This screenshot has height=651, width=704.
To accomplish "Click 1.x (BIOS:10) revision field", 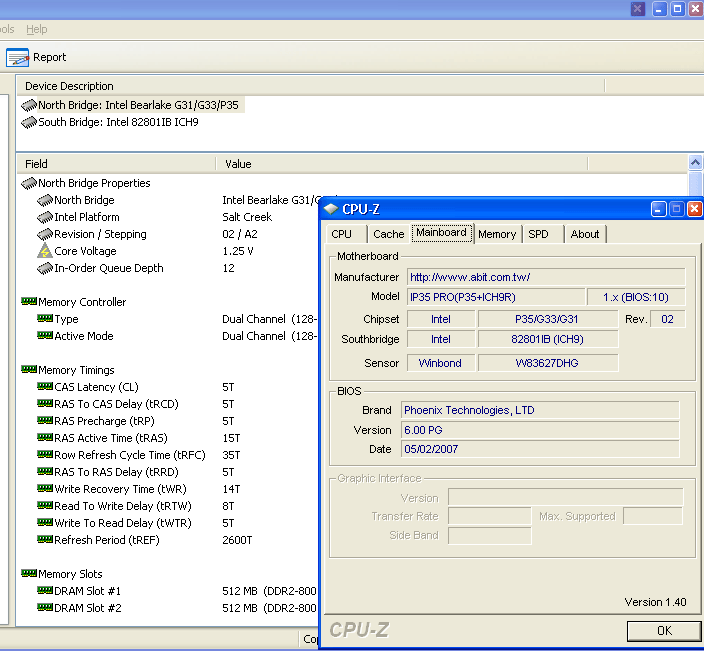I will [x=636, y=297].
